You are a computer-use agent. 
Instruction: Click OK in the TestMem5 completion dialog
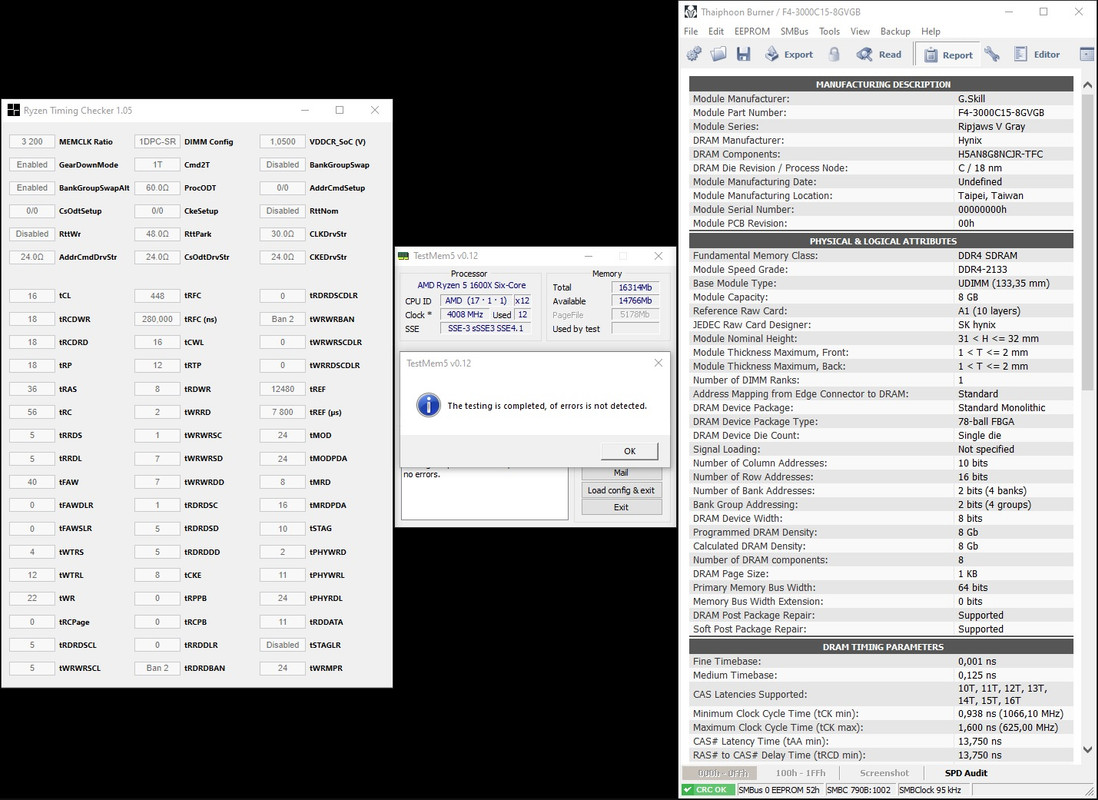pyautogui.click(x=630, y=451)
